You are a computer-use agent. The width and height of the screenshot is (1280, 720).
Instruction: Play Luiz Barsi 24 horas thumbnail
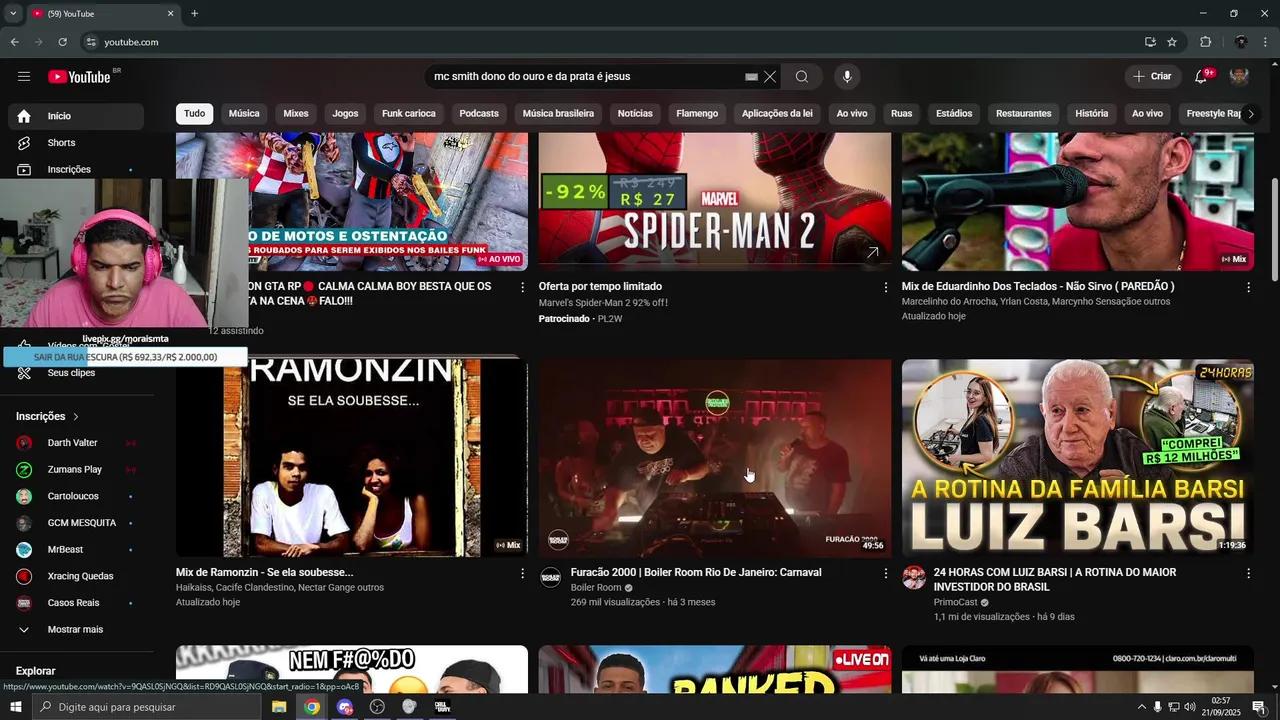(x=1078, y=458)
